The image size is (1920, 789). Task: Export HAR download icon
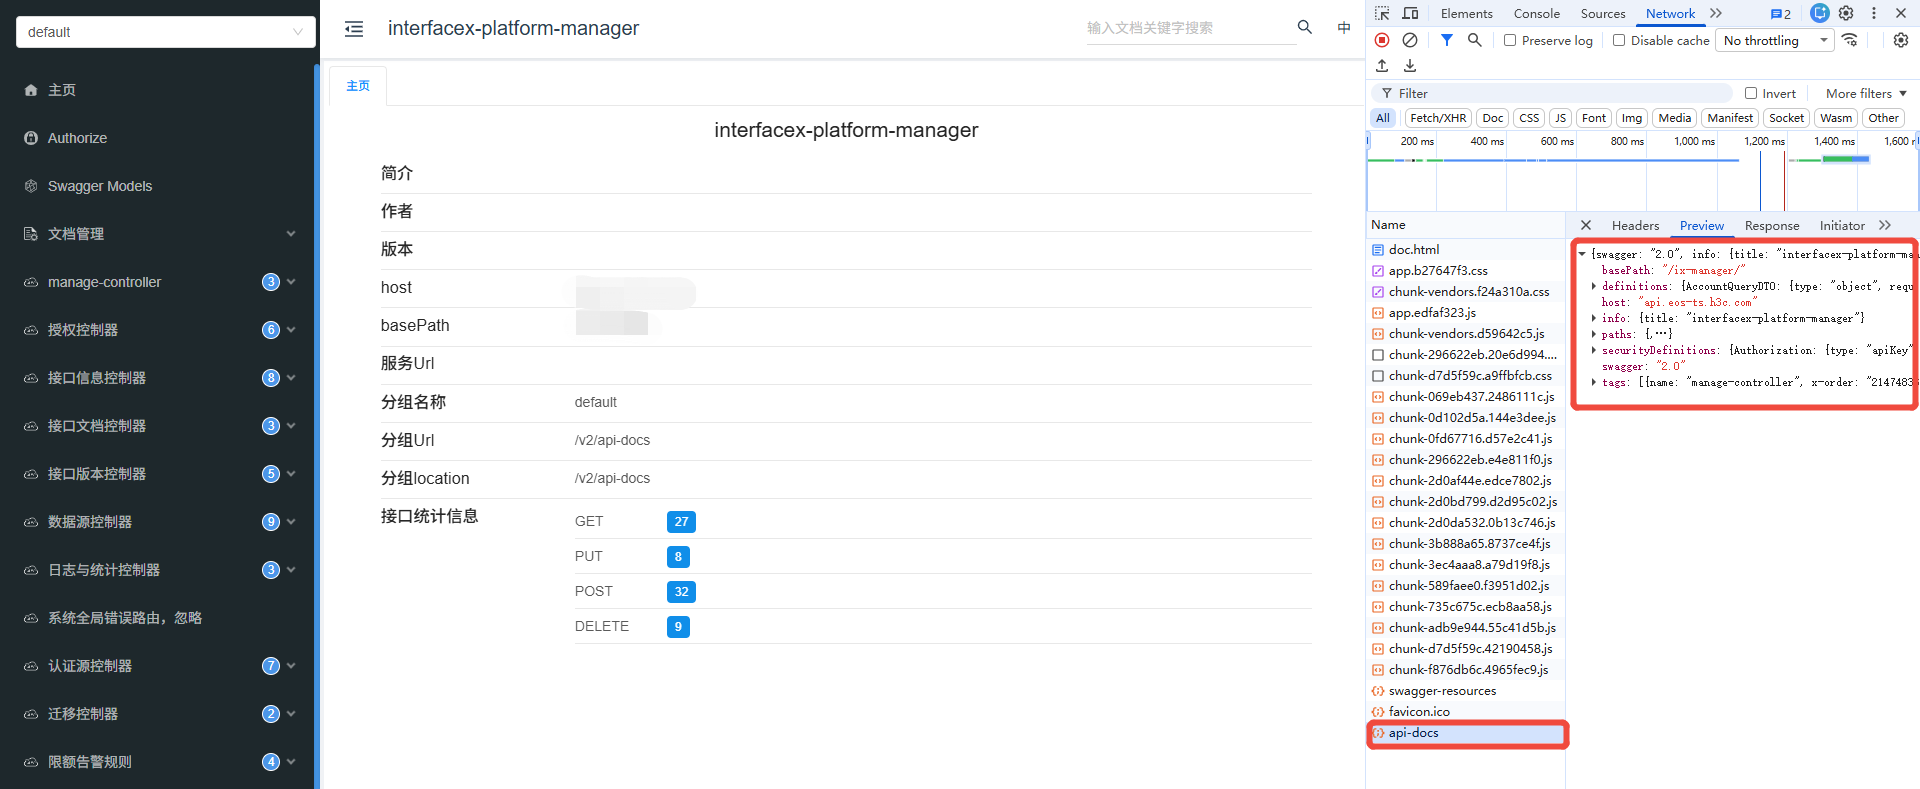click(1410, 66)
